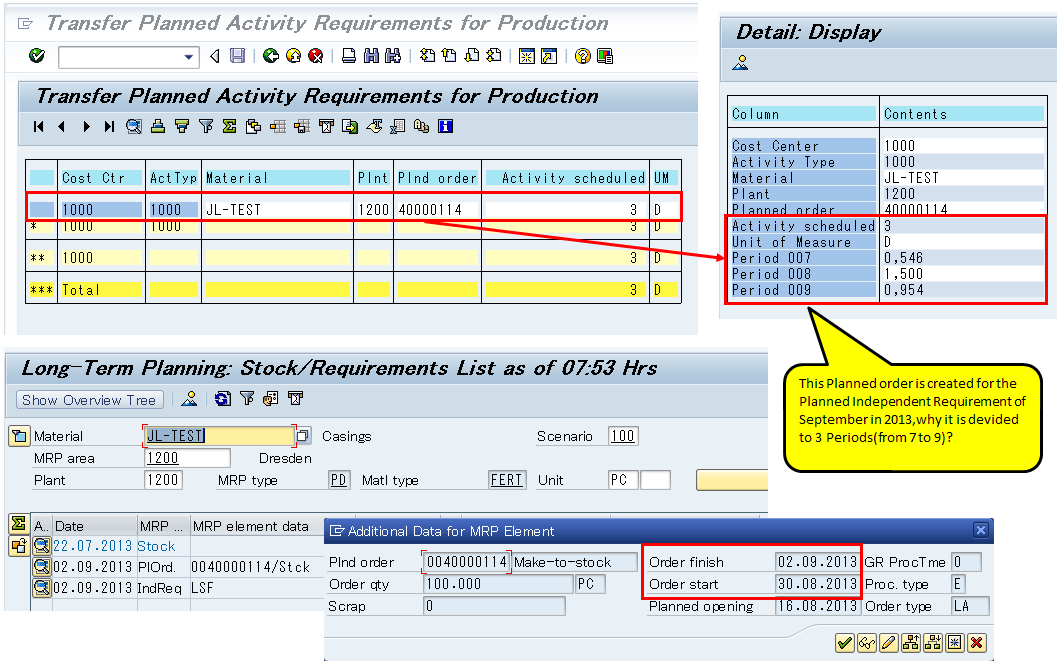Click the column left arrow in list toolbar
1060x664 pixels.
[62, 126]
